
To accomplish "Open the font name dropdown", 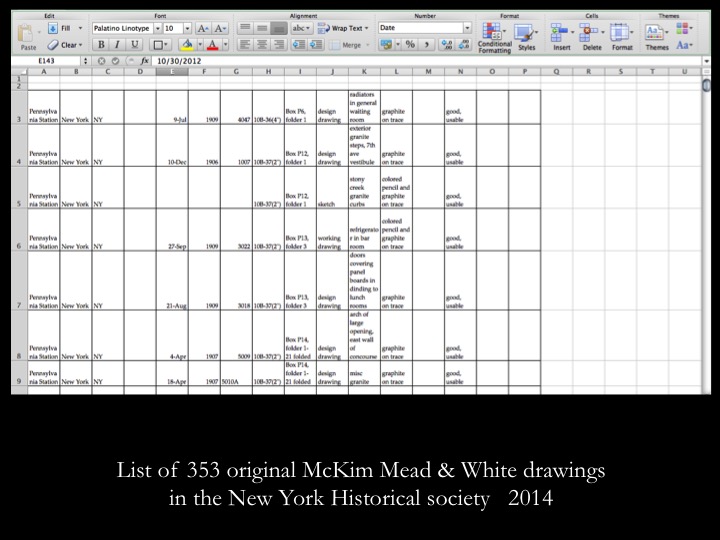I will [x=158, y=28].
